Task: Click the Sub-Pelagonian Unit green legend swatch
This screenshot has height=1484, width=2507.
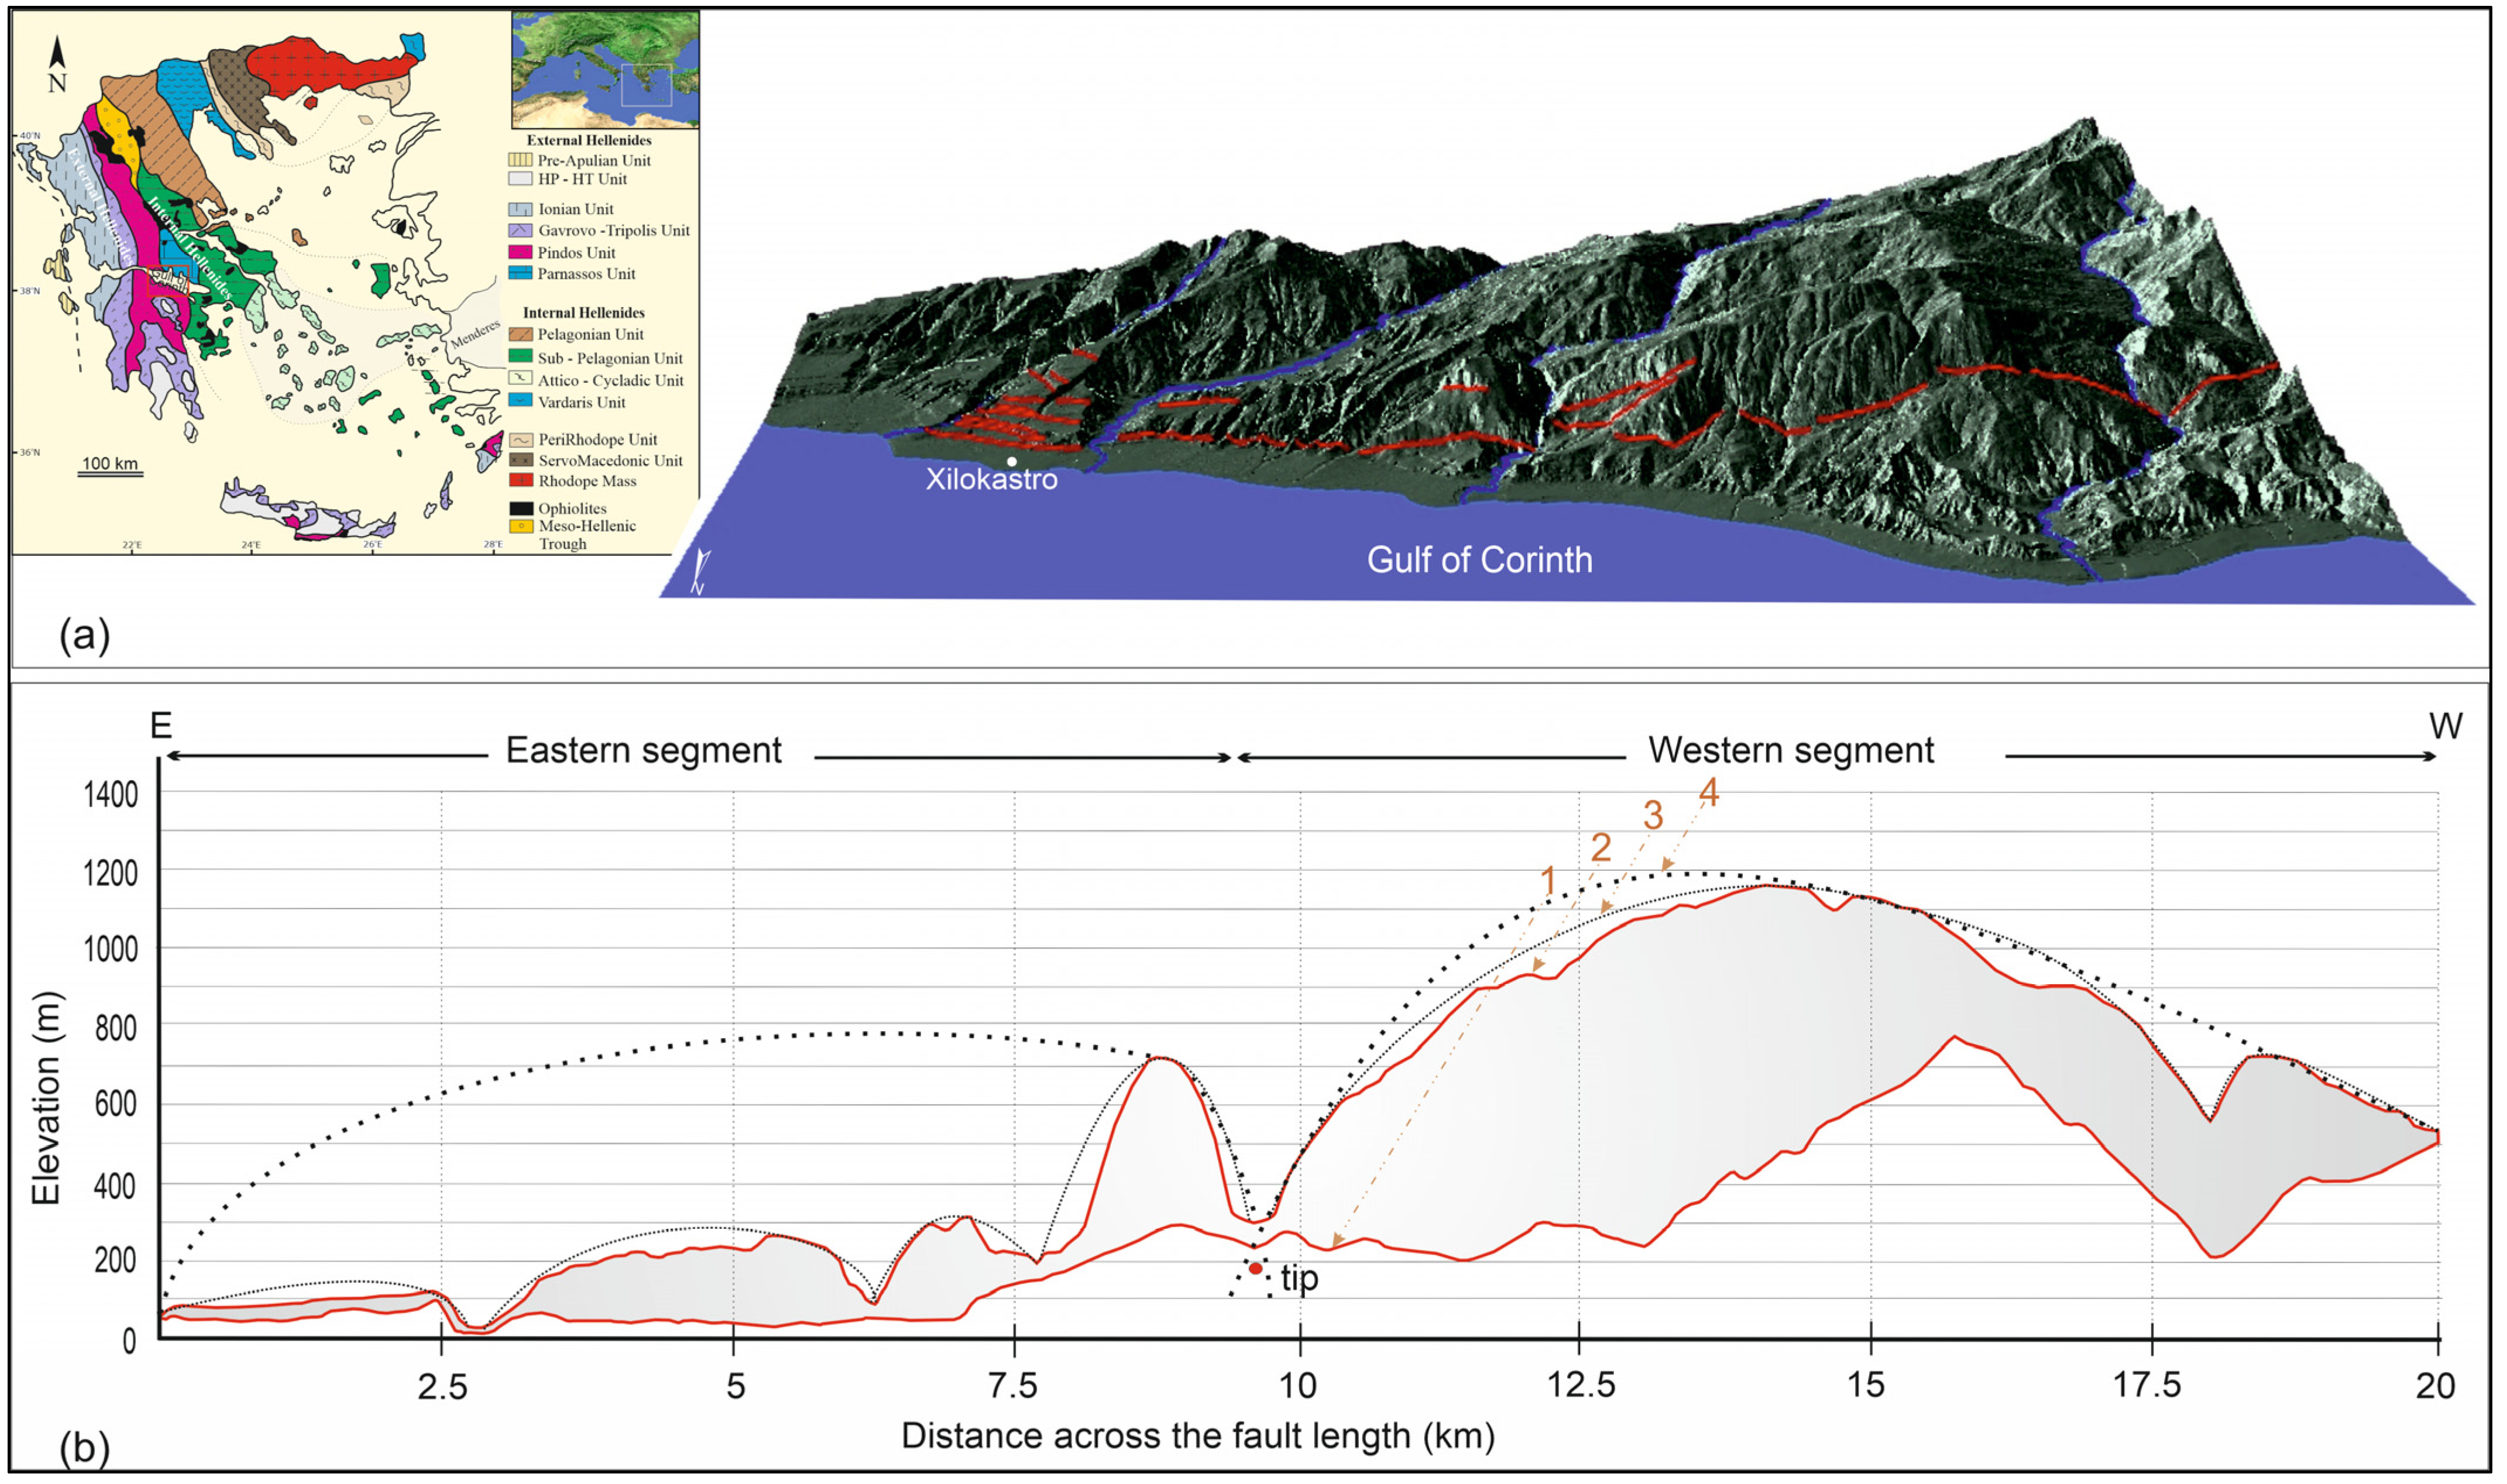Action: coord(520,357)
